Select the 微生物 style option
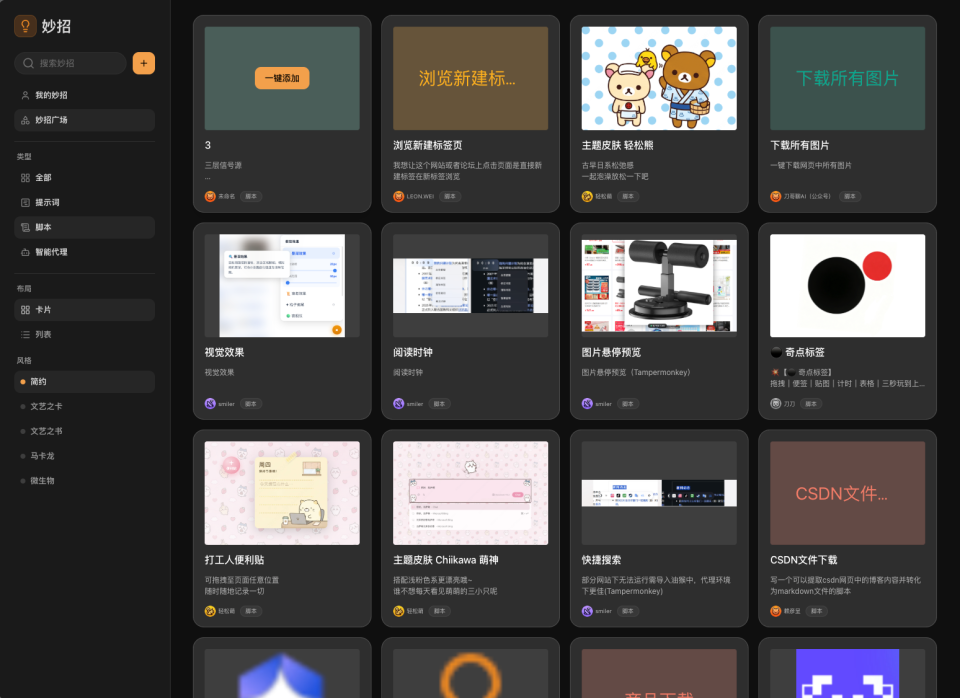The width and height of the screenshot is (960, 698). tap(84, 481)
